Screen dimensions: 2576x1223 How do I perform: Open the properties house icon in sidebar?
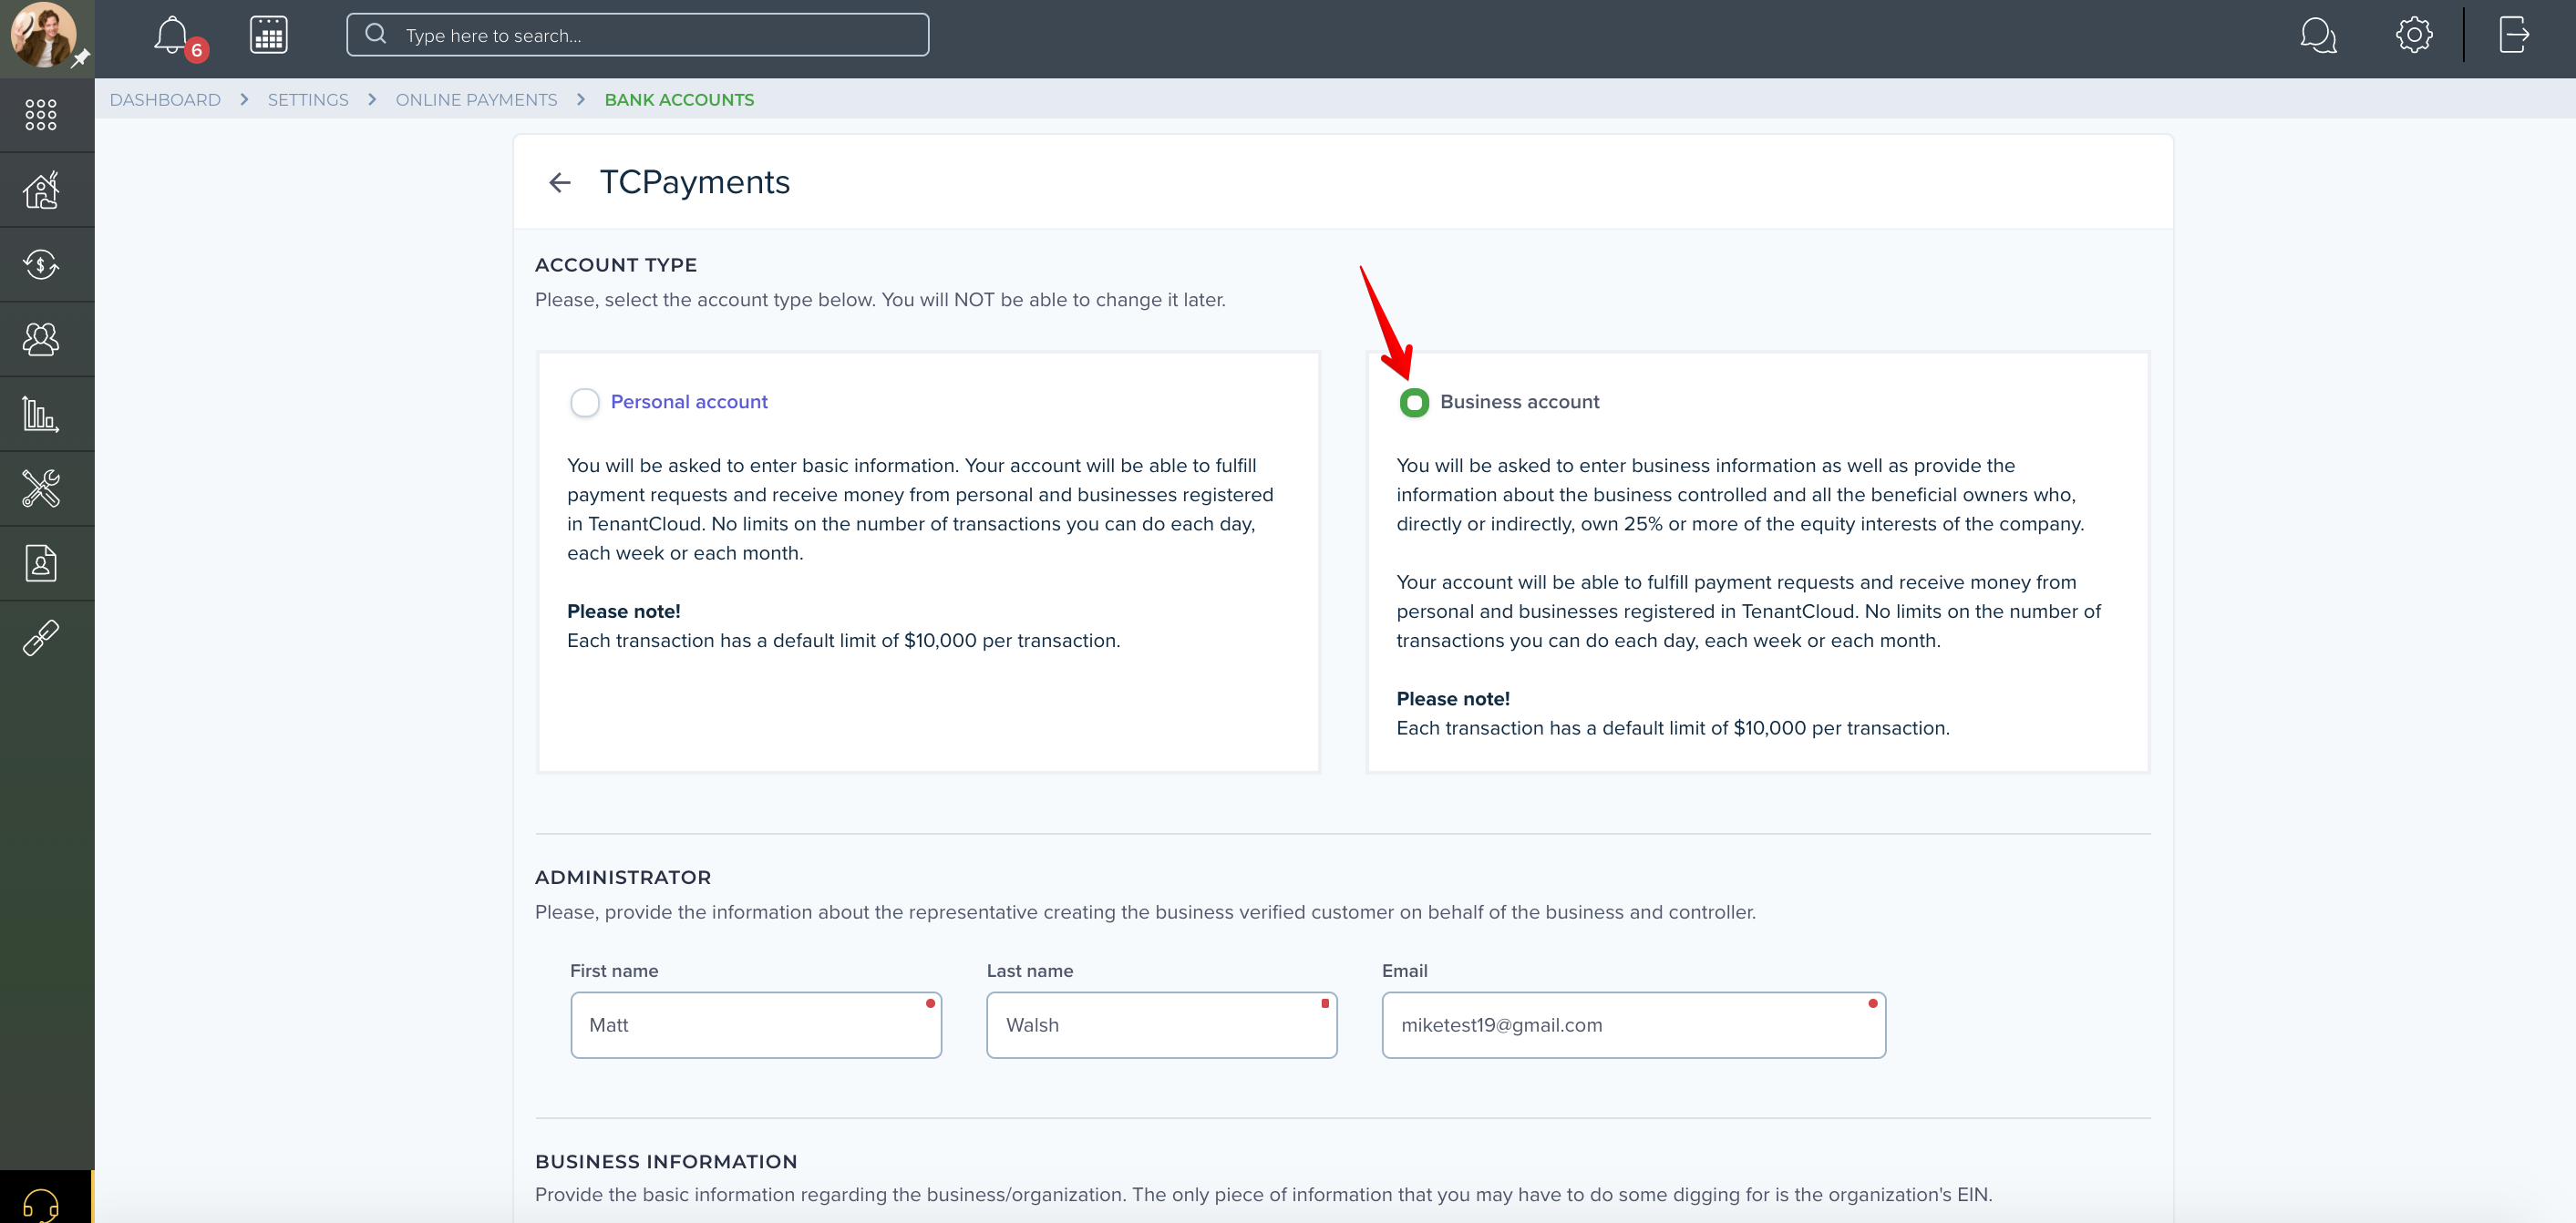[41, 190]
